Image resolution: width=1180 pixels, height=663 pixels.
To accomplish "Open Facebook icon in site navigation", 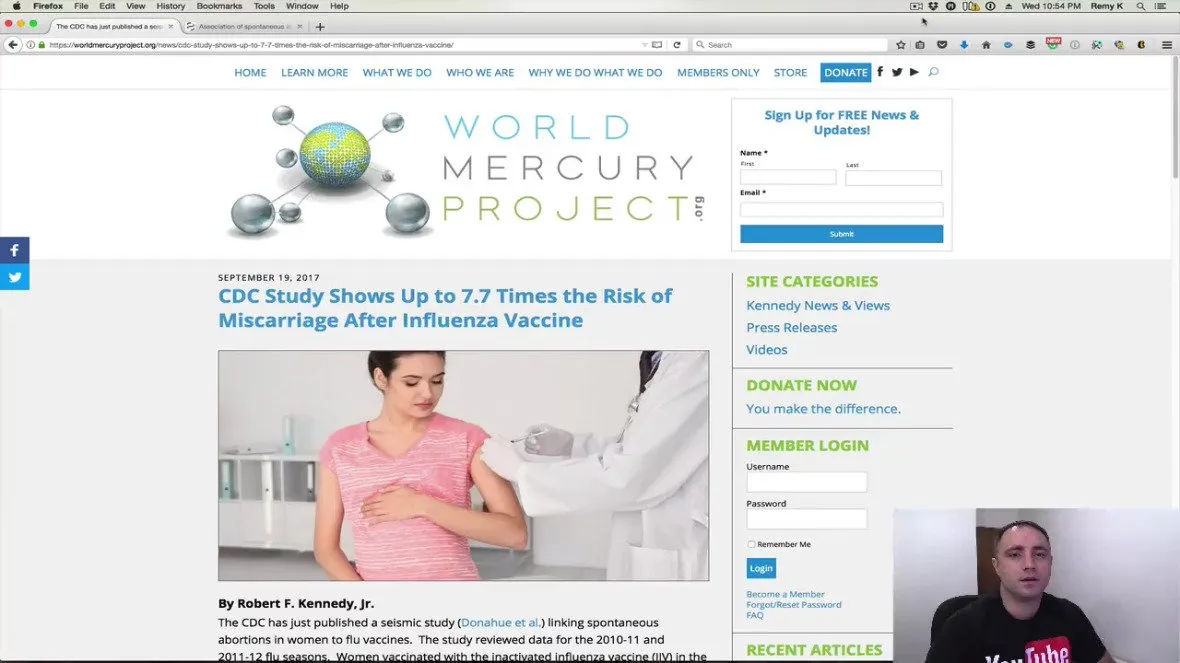I will click(880, 72).
